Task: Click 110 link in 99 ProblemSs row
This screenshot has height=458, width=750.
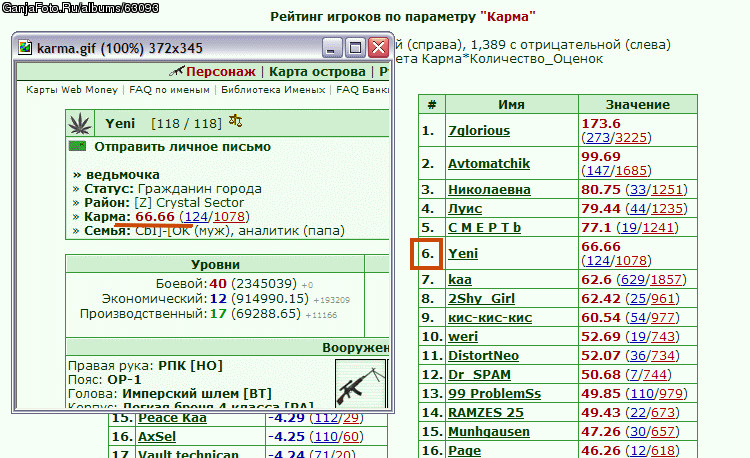Action: 642,393
